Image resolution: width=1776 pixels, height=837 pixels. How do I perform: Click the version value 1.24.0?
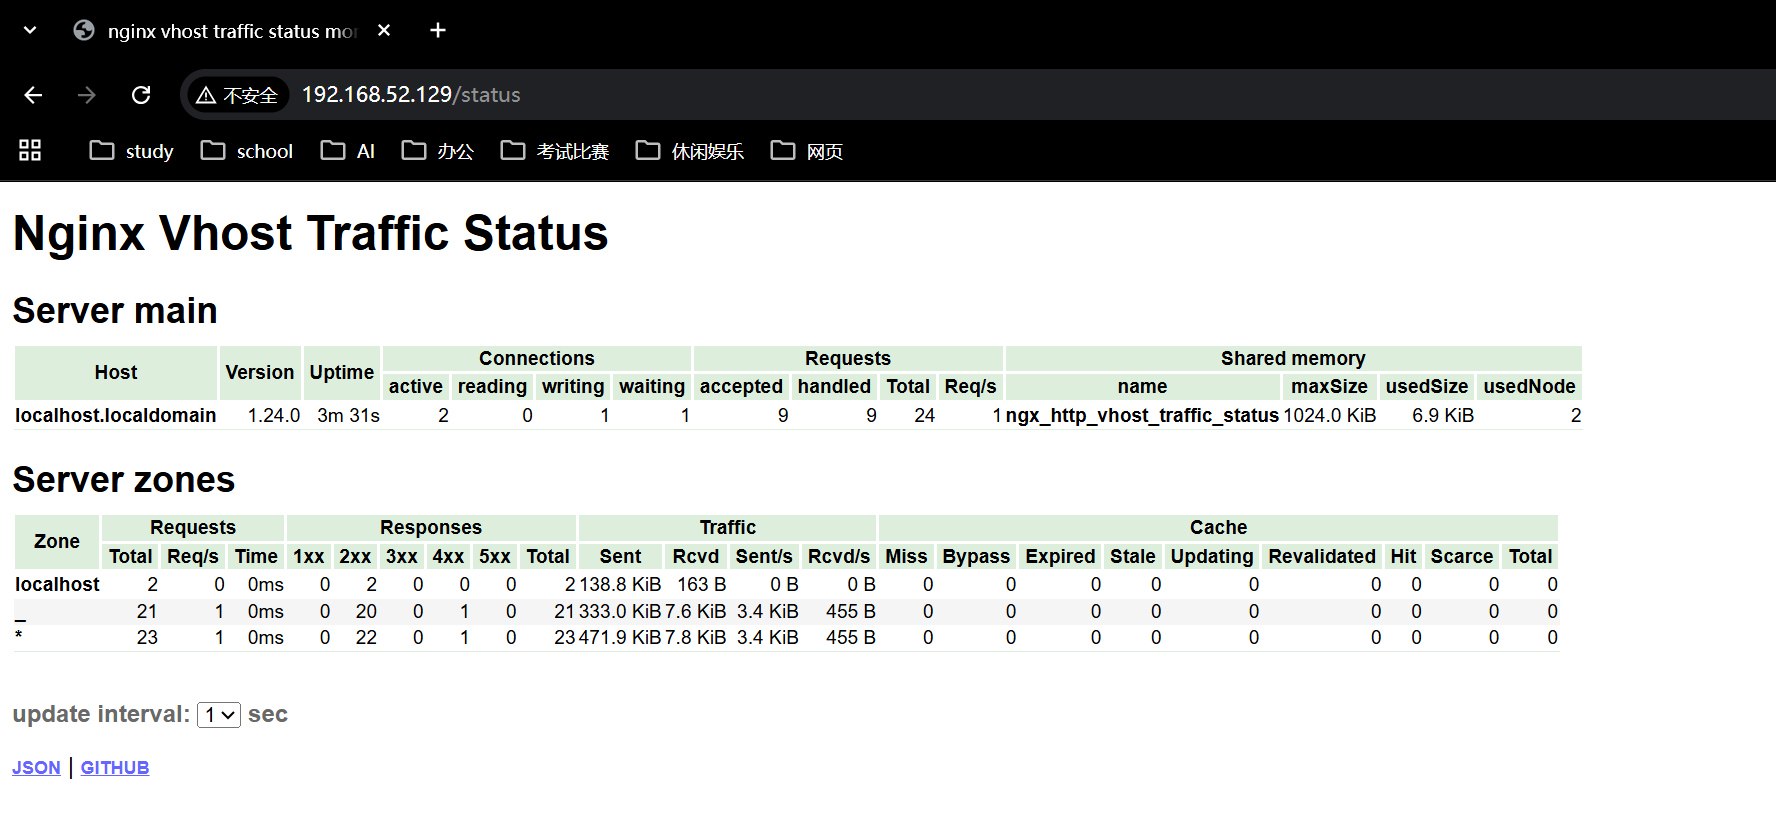274,415
